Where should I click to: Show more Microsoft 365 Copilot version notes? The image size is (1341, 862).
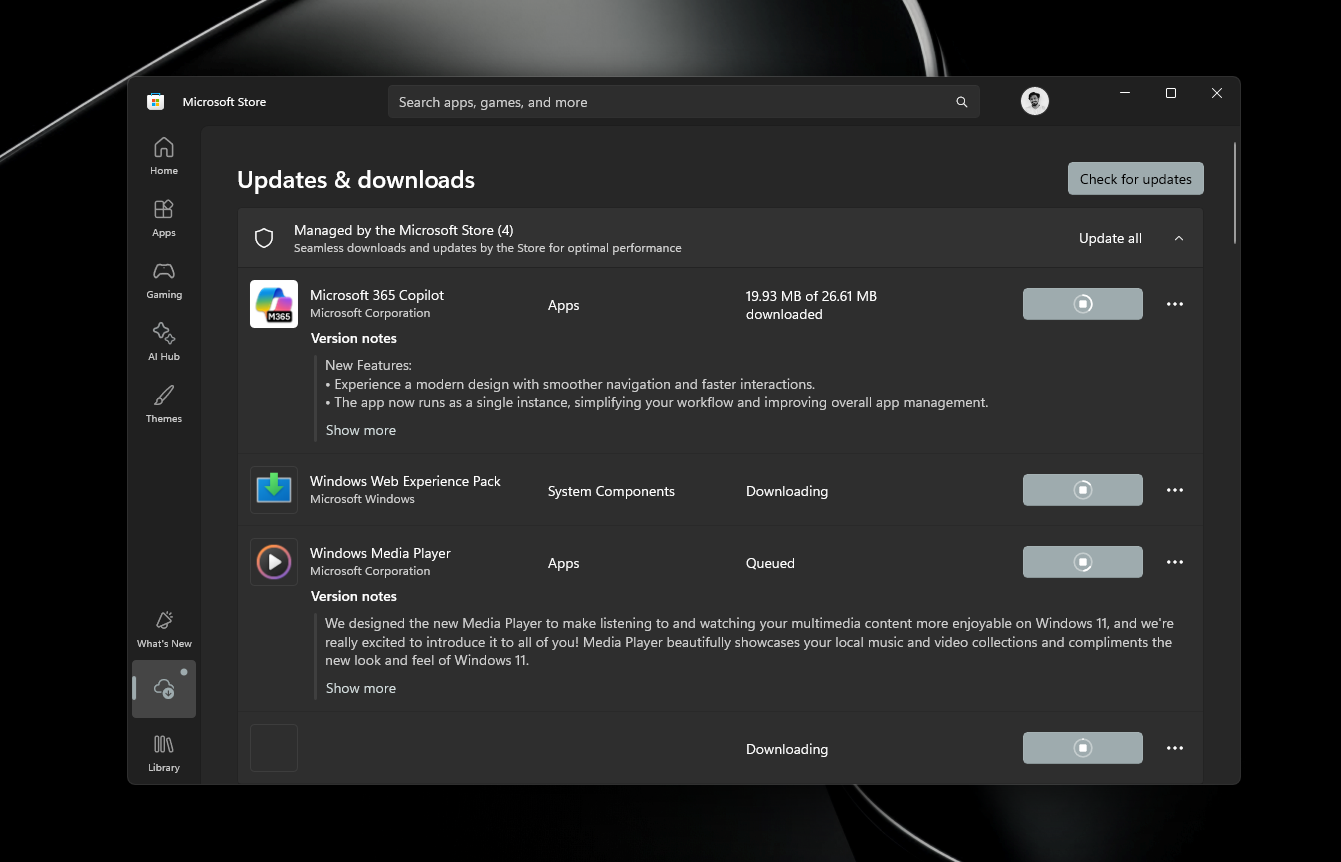[361, 430]
